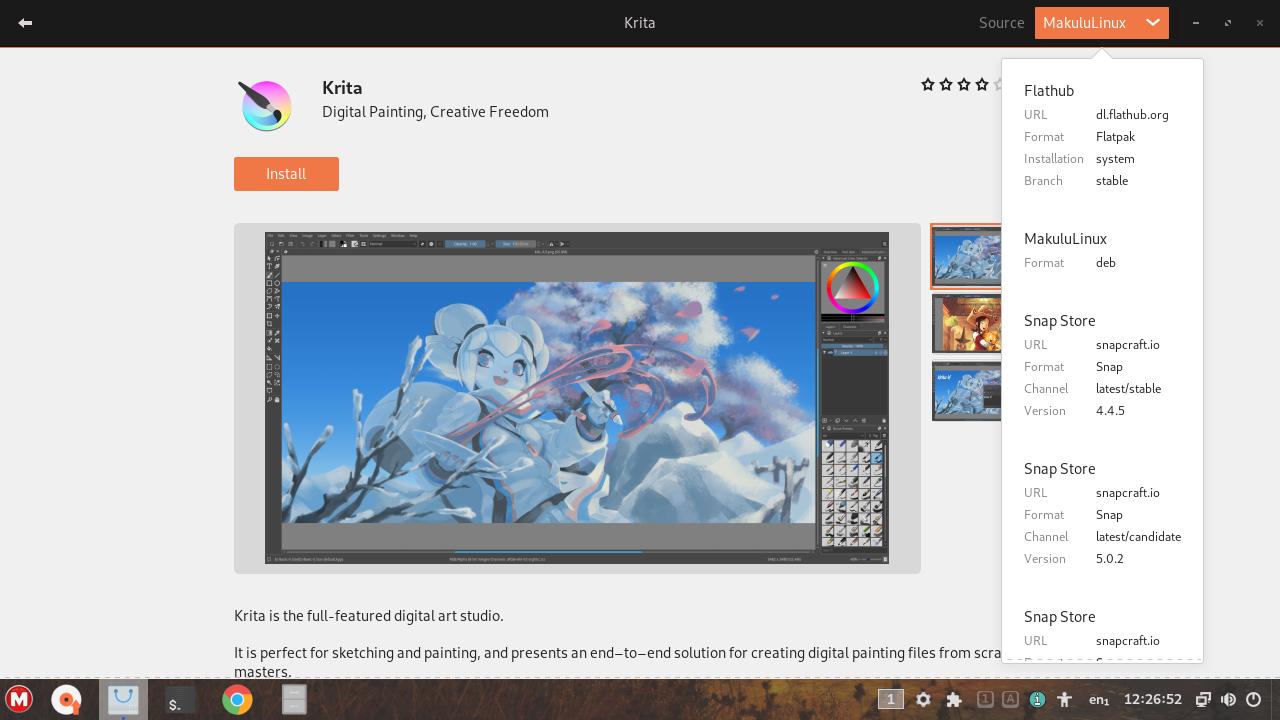This screenshot has height=720, width=1280.
Task: Select the second orange artwork thumbnail
Action: 967,323
